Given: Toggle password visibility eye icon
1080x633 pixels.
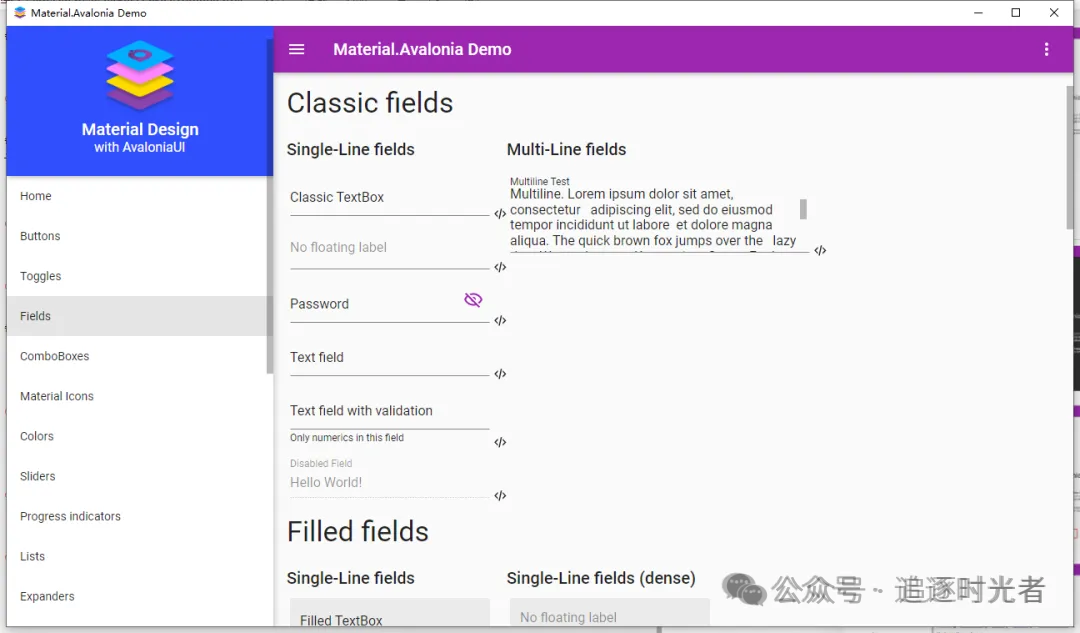Looking at the screenshot, I should (473, 300).
